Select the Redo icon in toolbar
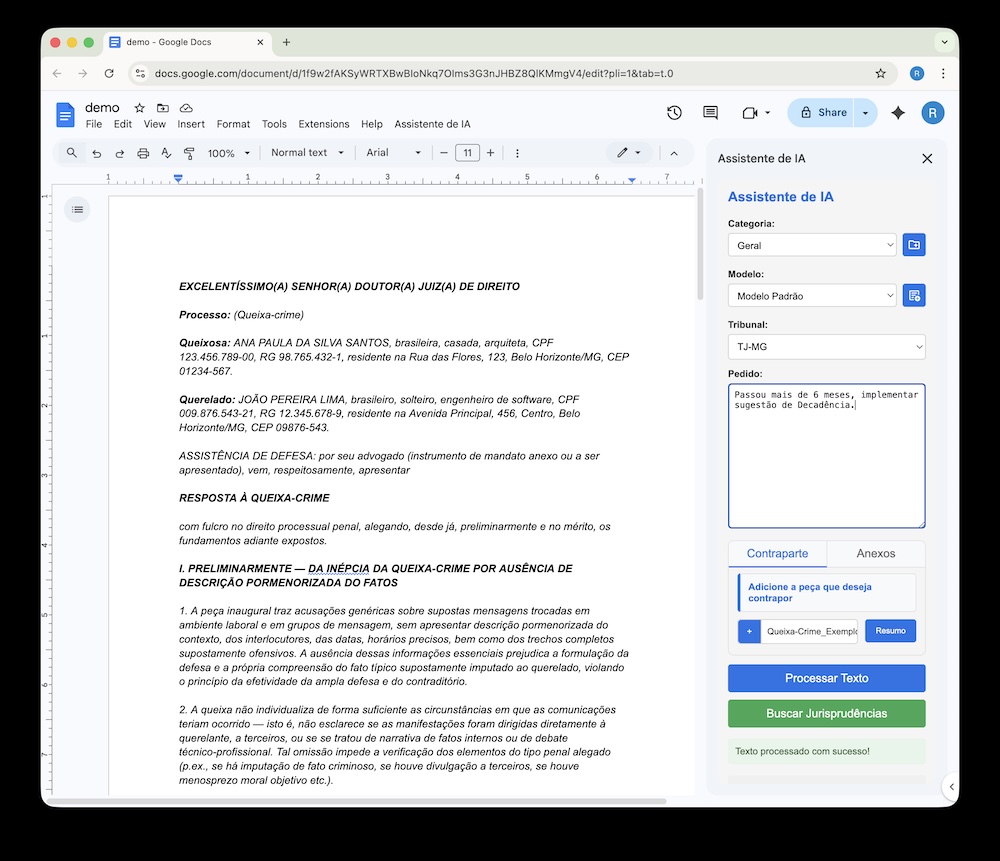This screenshot has height=861, width=1000. click(119, 152)
